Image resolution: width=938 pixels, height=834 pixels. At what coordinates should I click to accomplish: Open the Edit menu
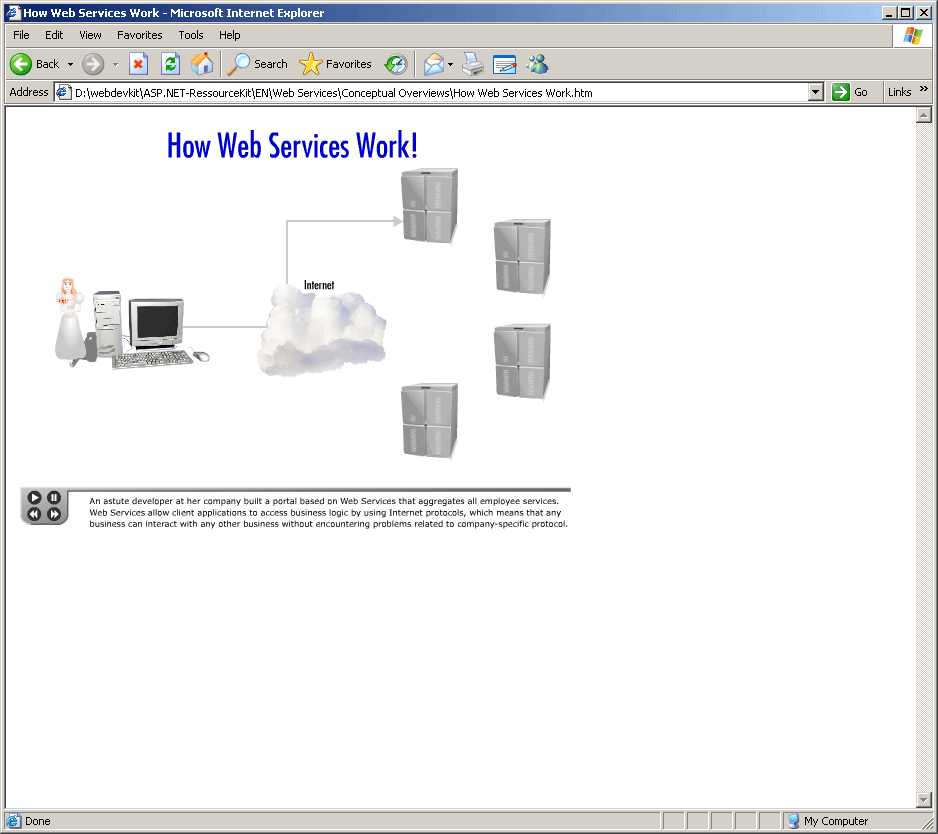click(x=54, y=35)
